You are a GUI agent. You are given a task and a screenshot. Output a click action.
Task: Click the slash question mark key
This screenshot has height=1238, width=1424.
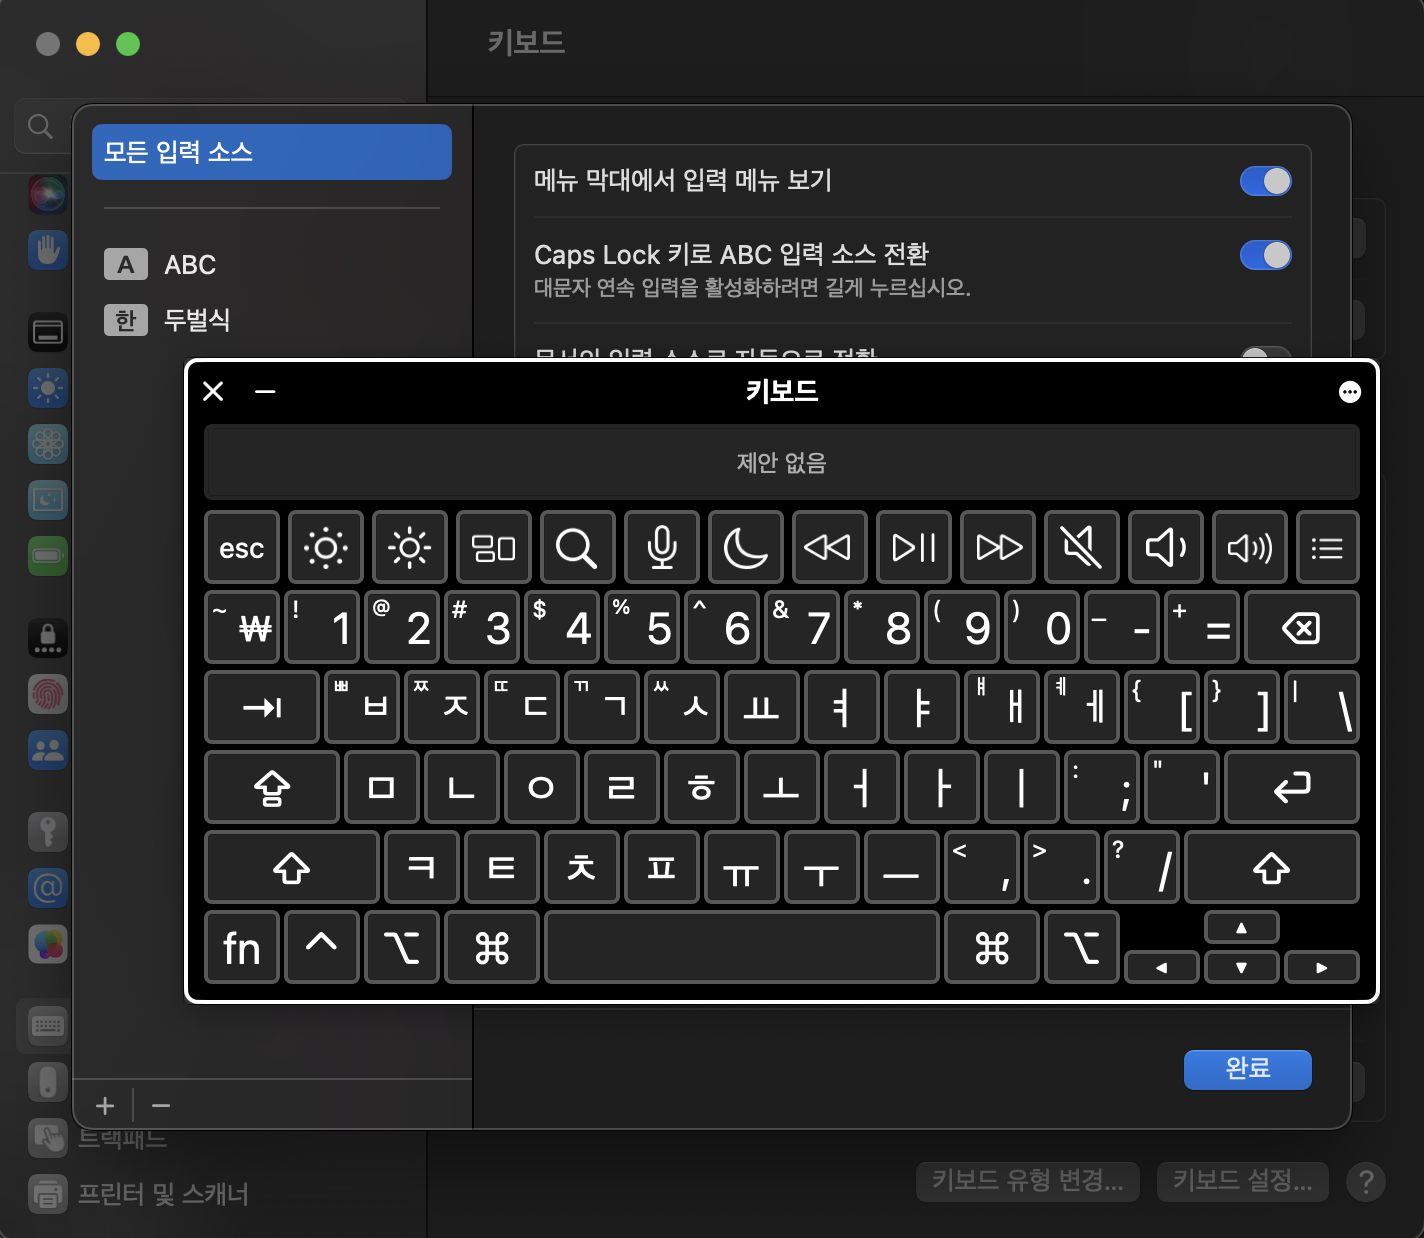click(x=1142, y=867)
